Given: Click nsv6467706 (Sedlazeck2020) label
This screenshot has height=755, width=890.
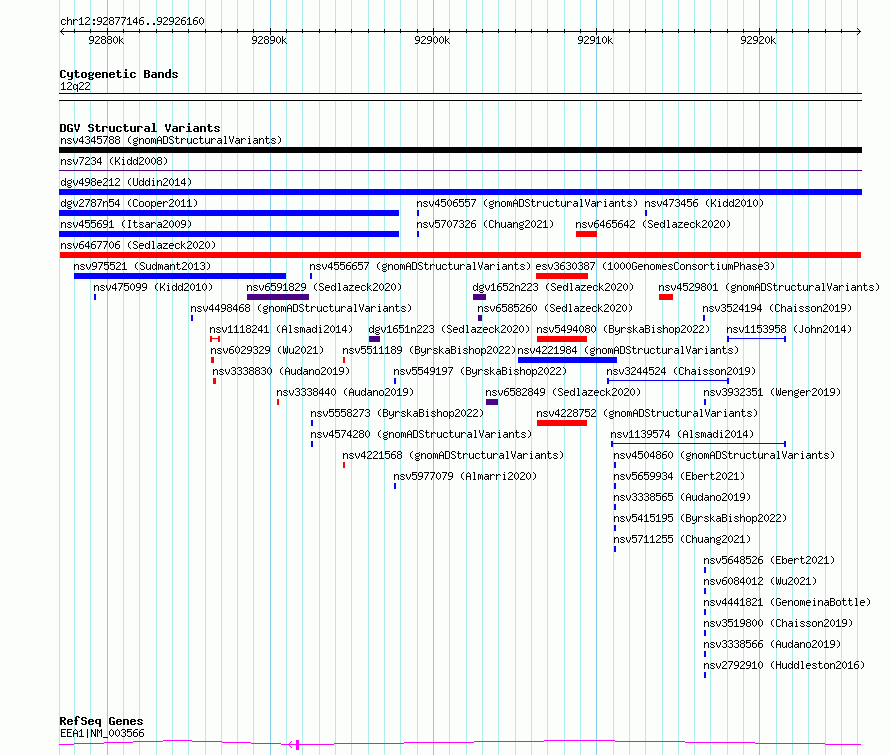Looking at the screenshot, I should coord(138,245).
